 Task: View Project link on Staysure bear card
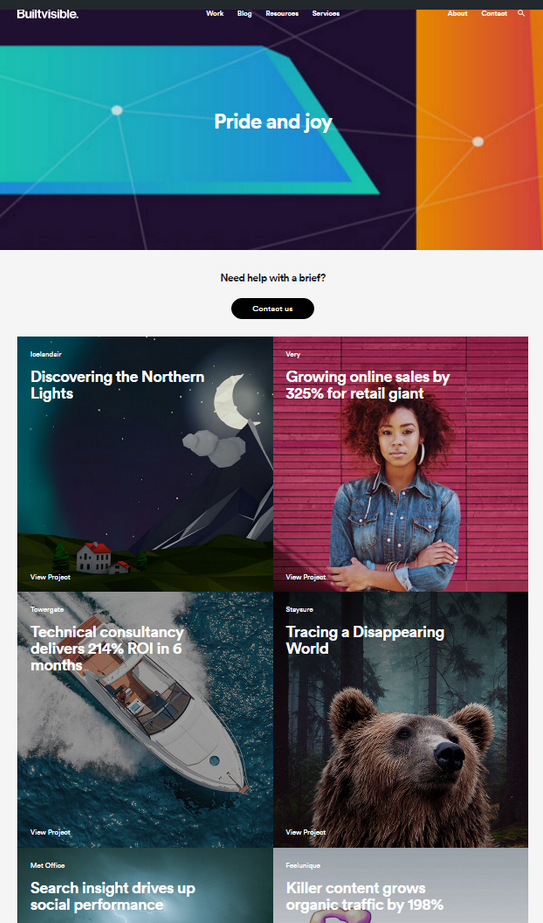click(x=306, y=832)
